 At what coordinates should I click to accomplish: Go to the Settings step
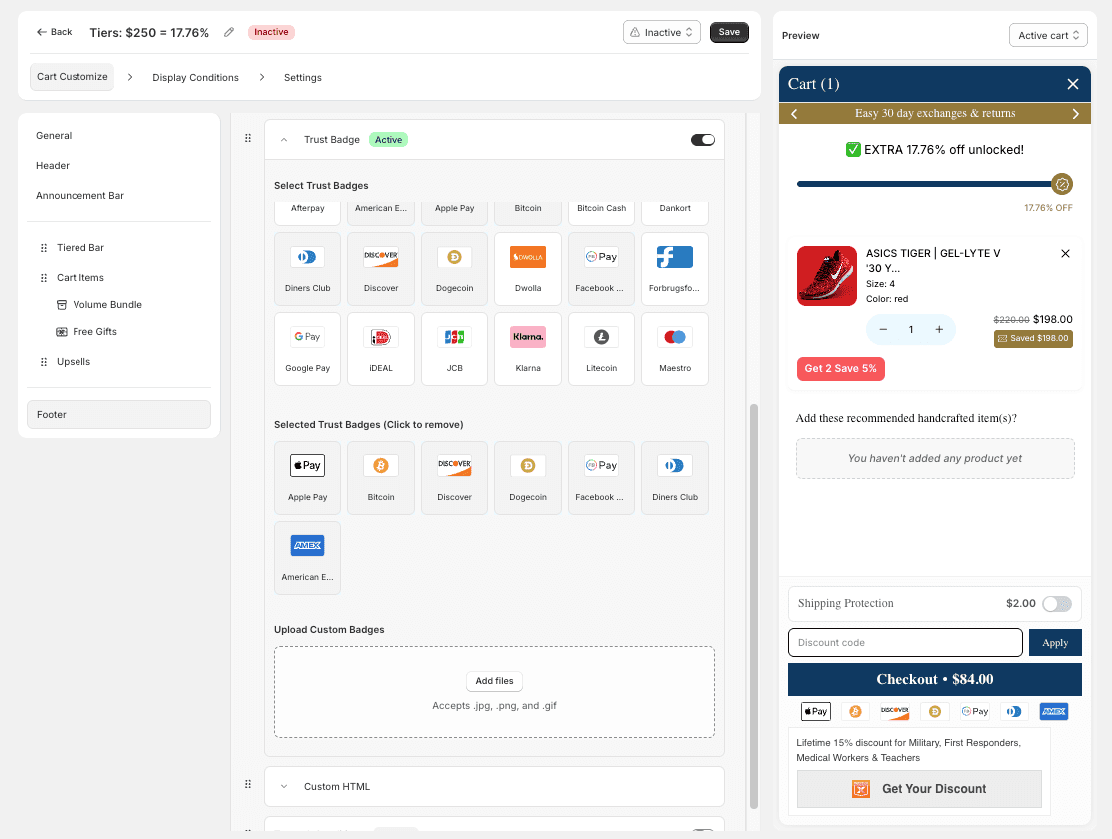tap(303, 77)
